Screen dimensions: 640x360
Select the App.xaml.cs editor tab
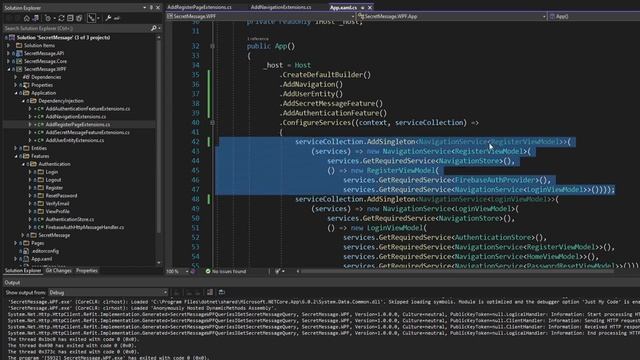(343, 7)
